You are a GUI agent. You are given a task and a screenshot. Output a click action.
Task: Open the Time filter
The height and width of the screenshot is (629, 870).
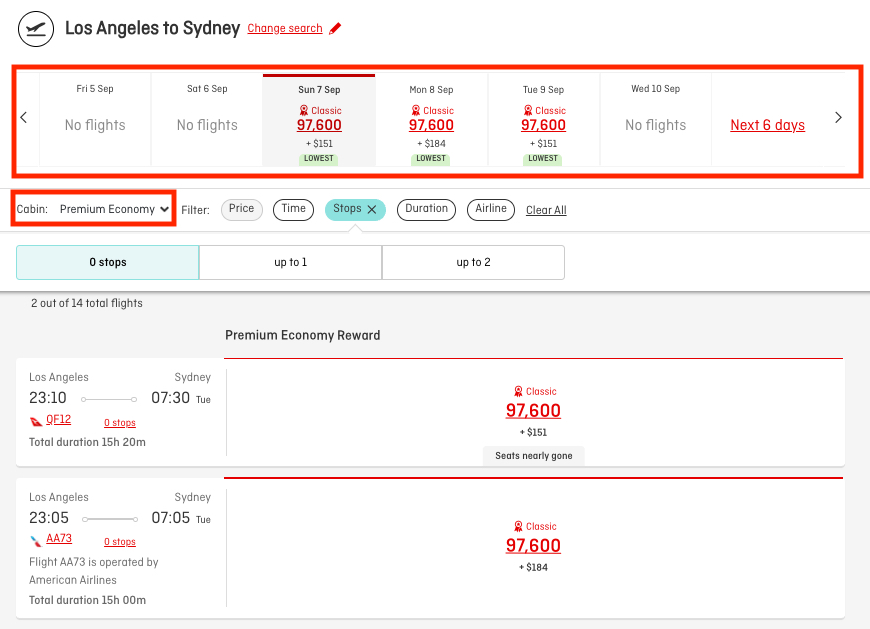pos(294,209)
